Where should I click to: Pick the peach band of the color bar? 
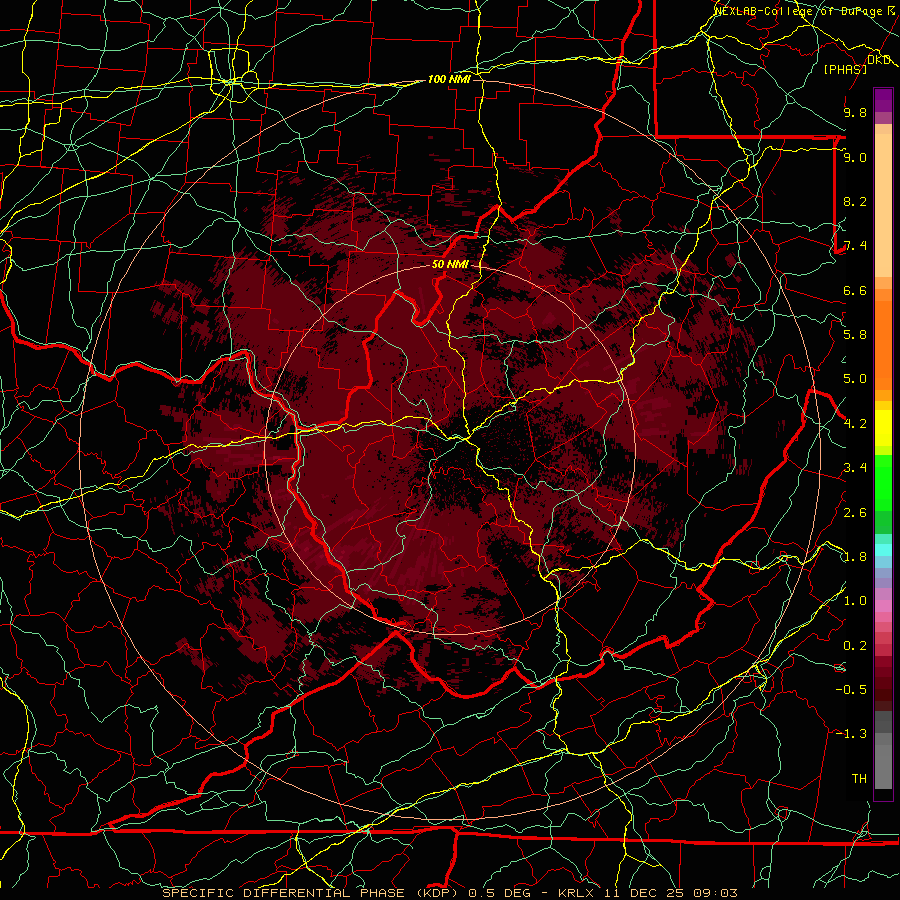[883, 201]
